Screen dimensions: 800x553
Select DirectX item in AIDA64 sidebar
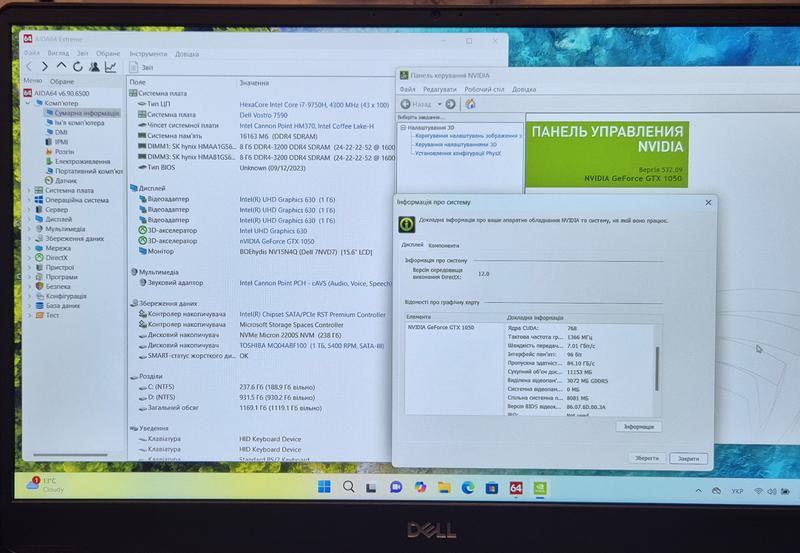(59, 257)
